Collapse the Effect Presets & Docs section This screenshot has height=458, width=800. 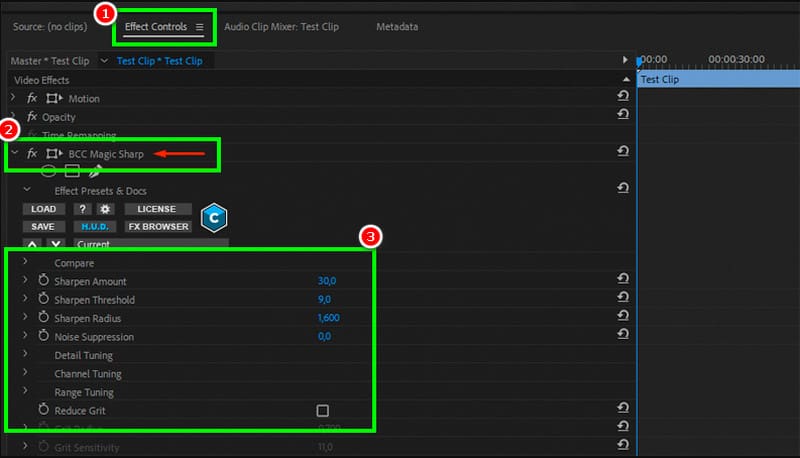[x=27, y=190]
